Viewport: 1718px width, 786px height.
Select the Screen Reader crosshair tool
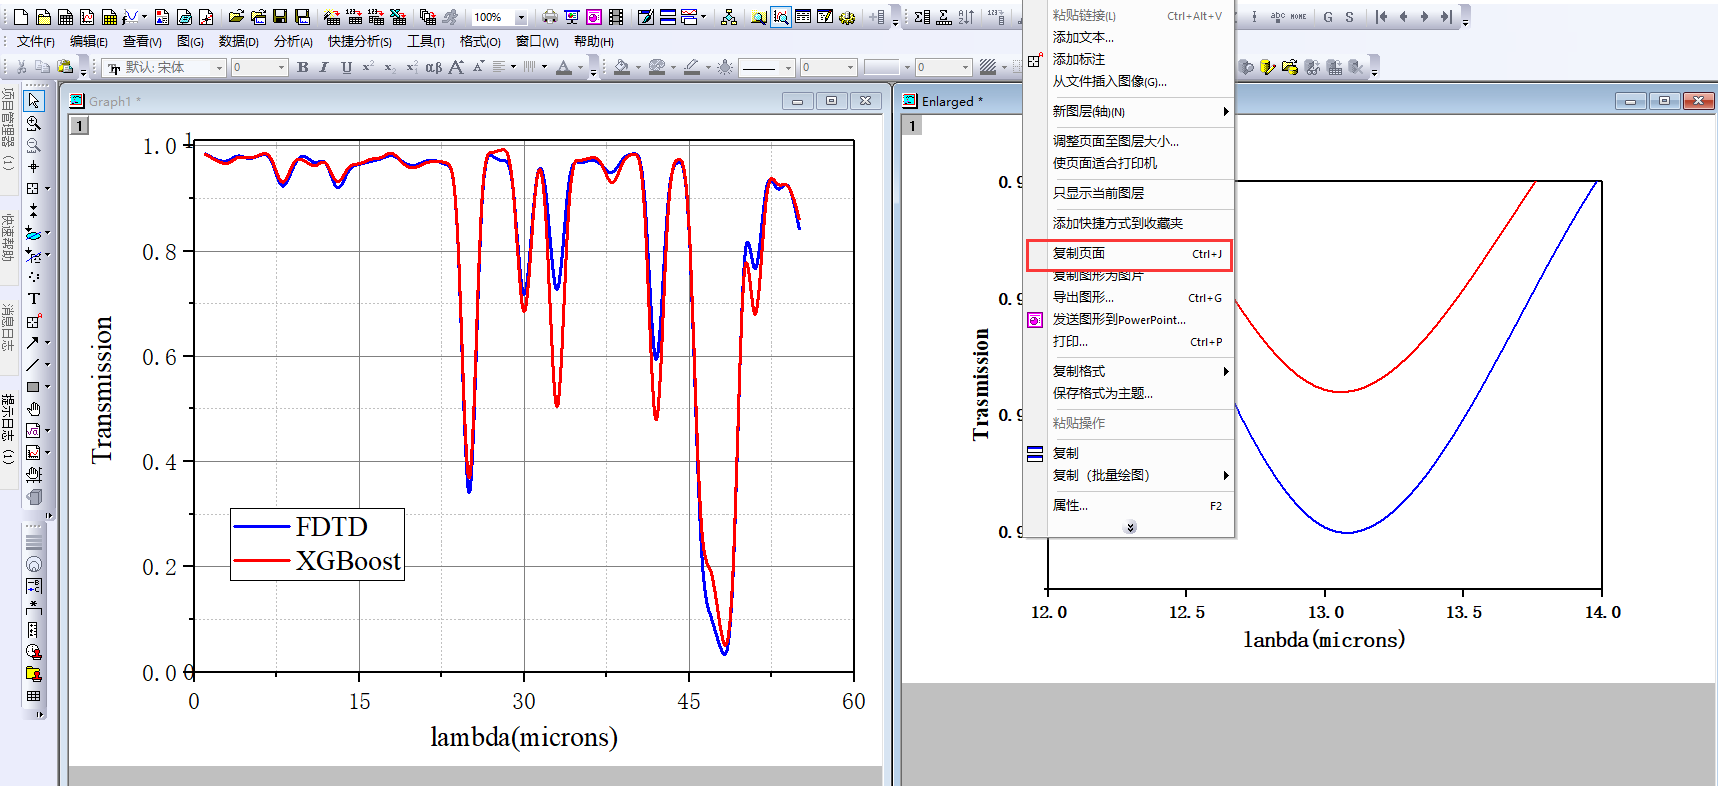point(34,166)
